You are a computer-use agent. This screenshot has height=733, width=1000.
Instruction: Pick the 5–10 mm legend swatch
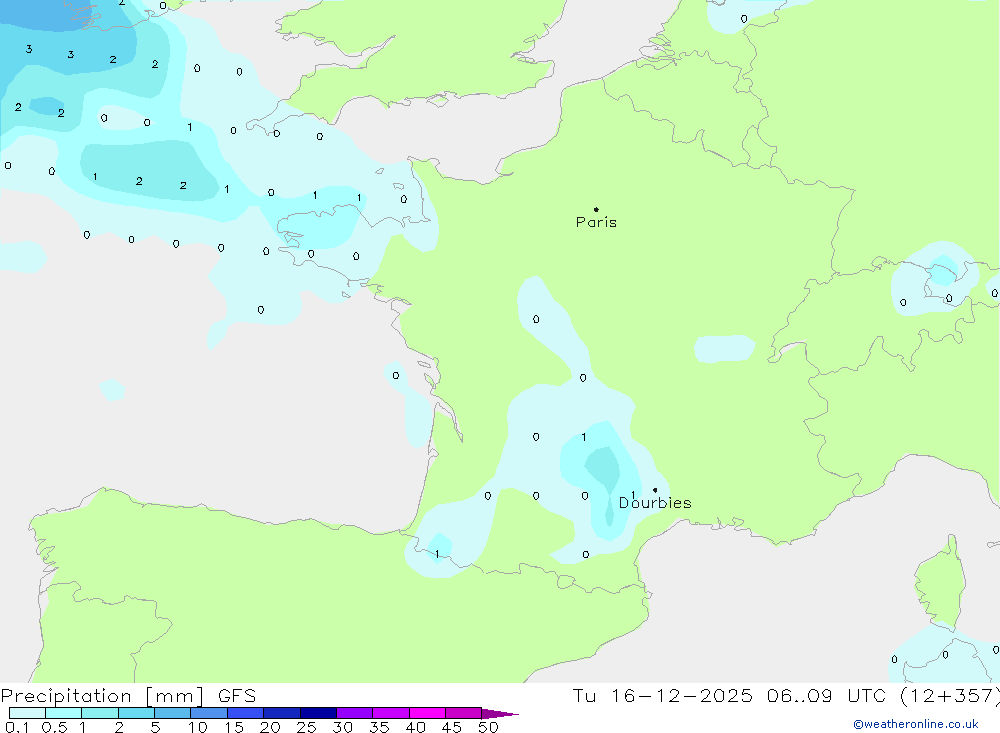click(x=173, y=713)
